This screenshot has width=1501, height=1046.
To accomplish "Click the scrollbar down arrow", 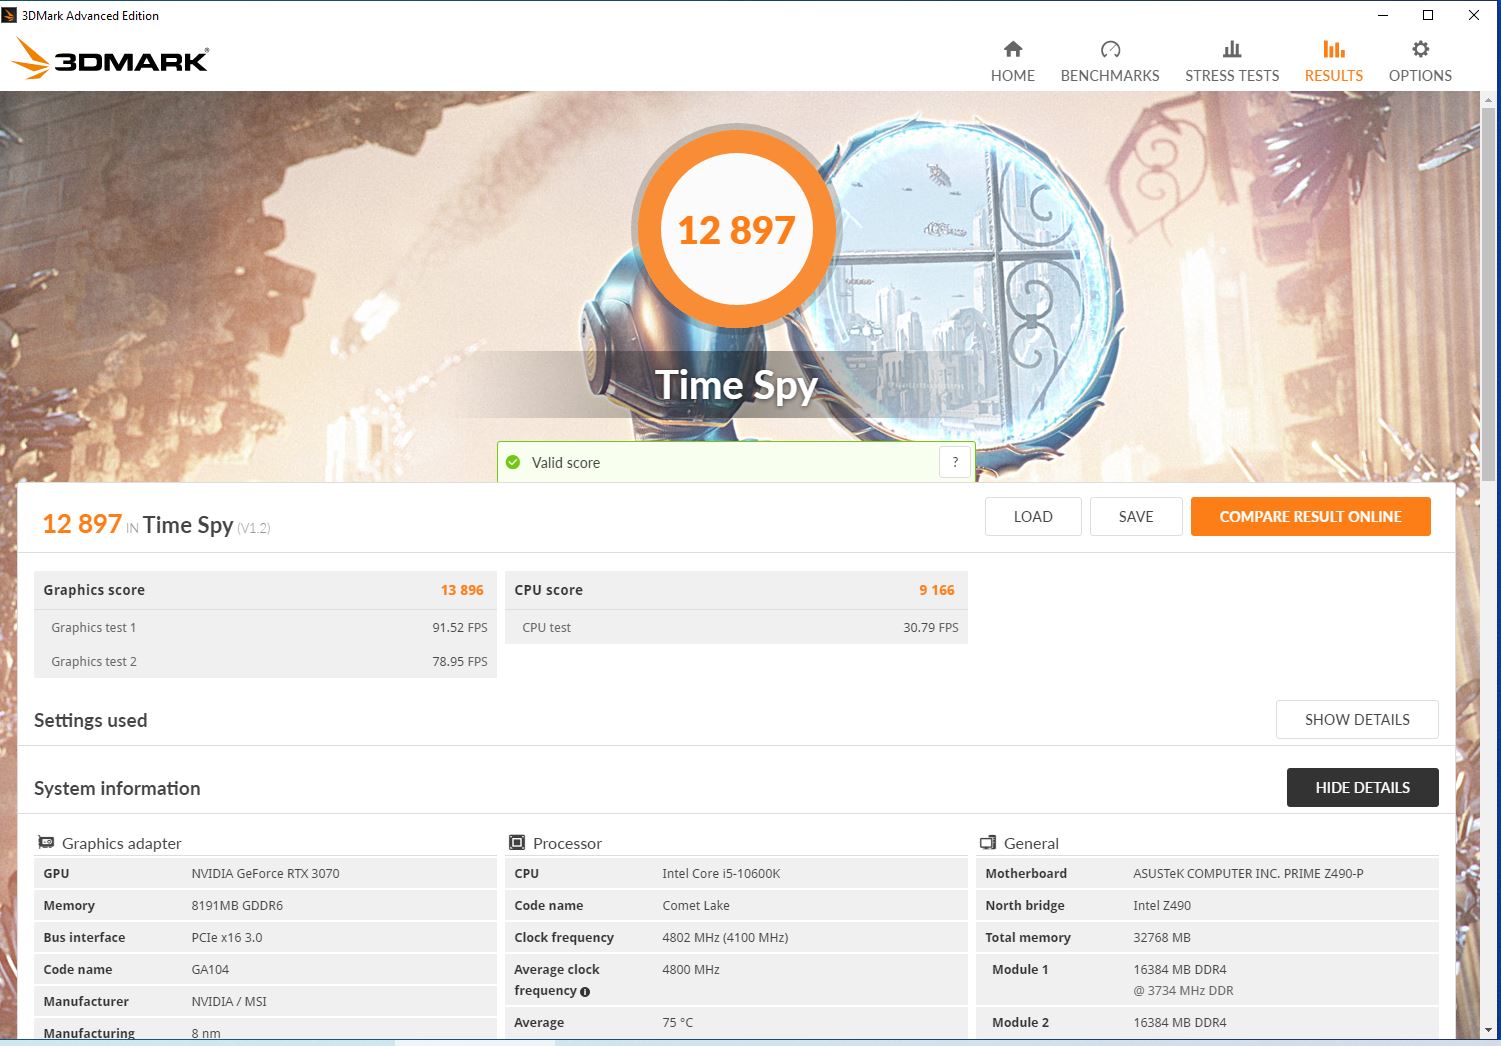I will 1490,1030.
